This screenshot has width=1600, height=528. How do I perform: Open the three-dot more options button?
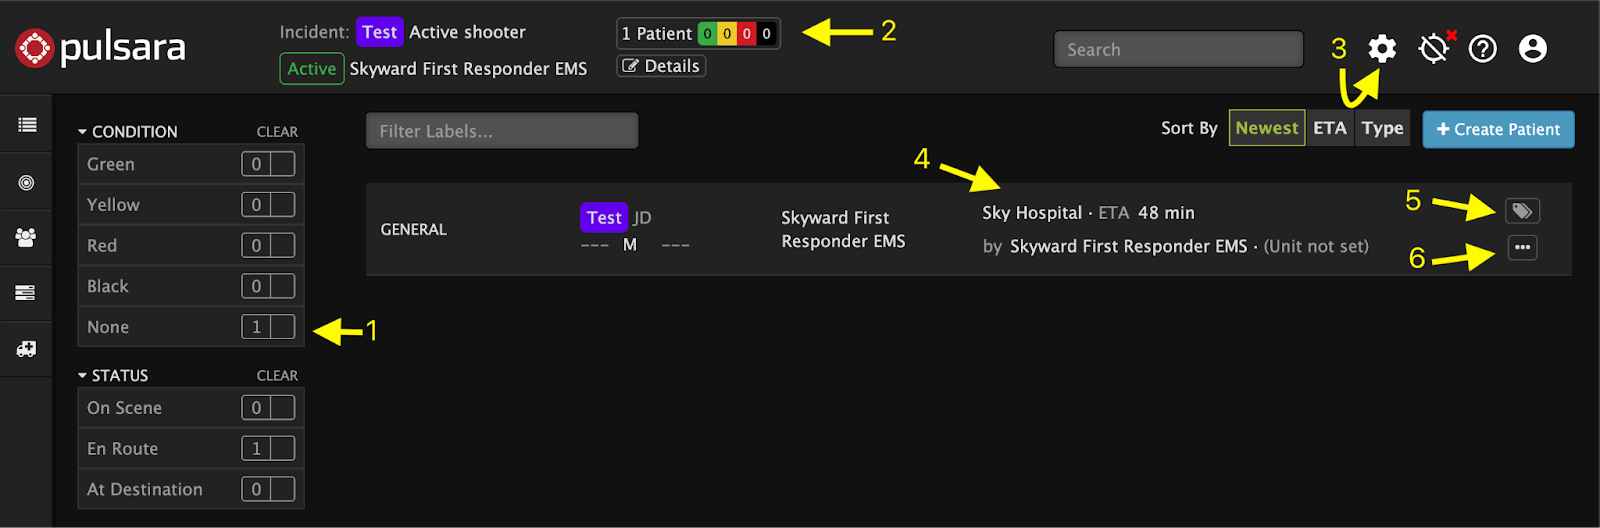point(1522,247)
